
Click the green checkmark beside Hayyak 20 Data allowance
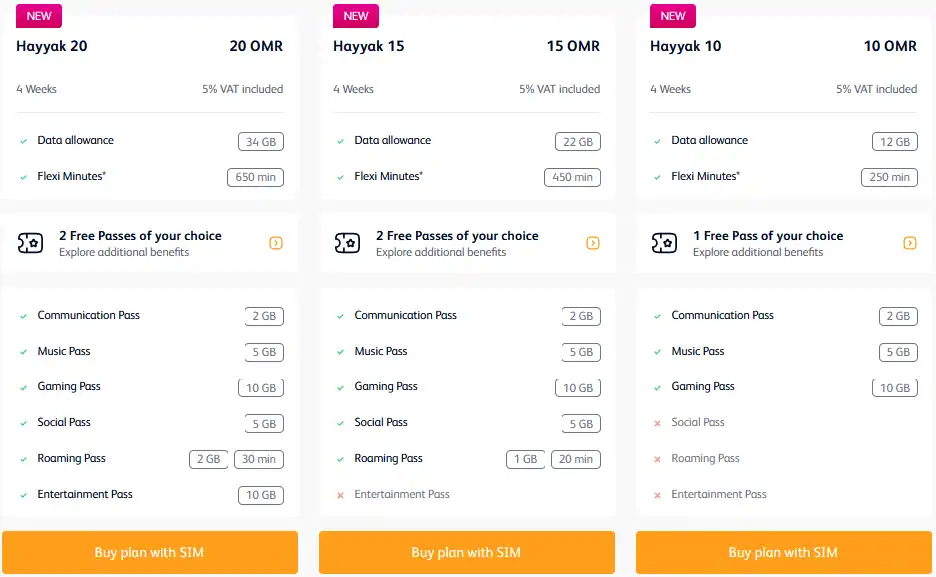pyautogui.click(x=24, y=141)
